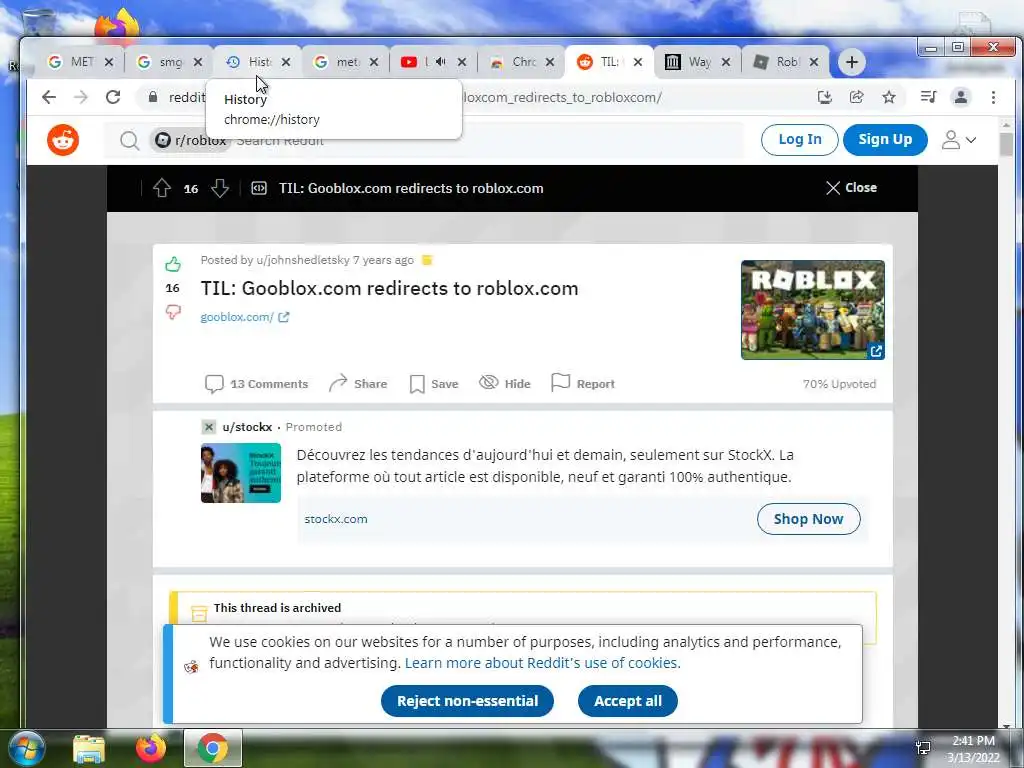Image resolution: width=1024 pixels, height=768 pixels.
Task: Click the Chrome taskbar icon
Action: point(212,748)
